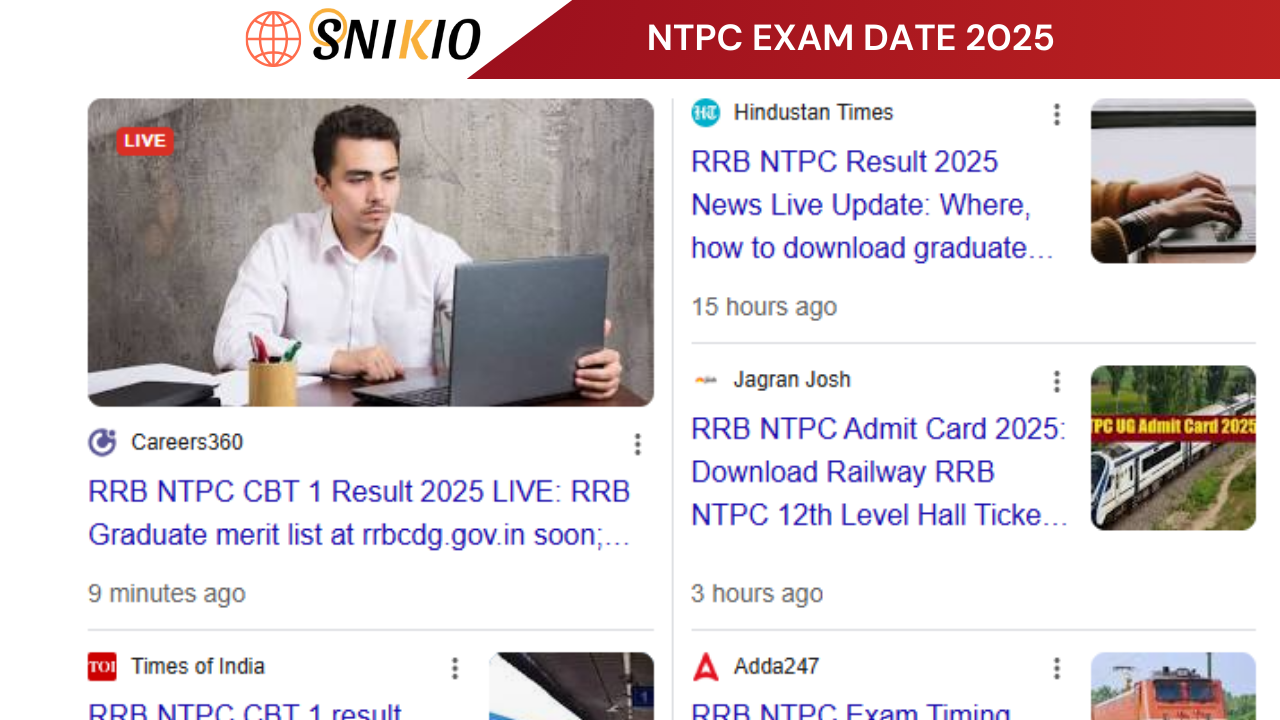Click the Hindustan Times source name
This screenshot has height=720, width=1280.
(x=813, y=113)
